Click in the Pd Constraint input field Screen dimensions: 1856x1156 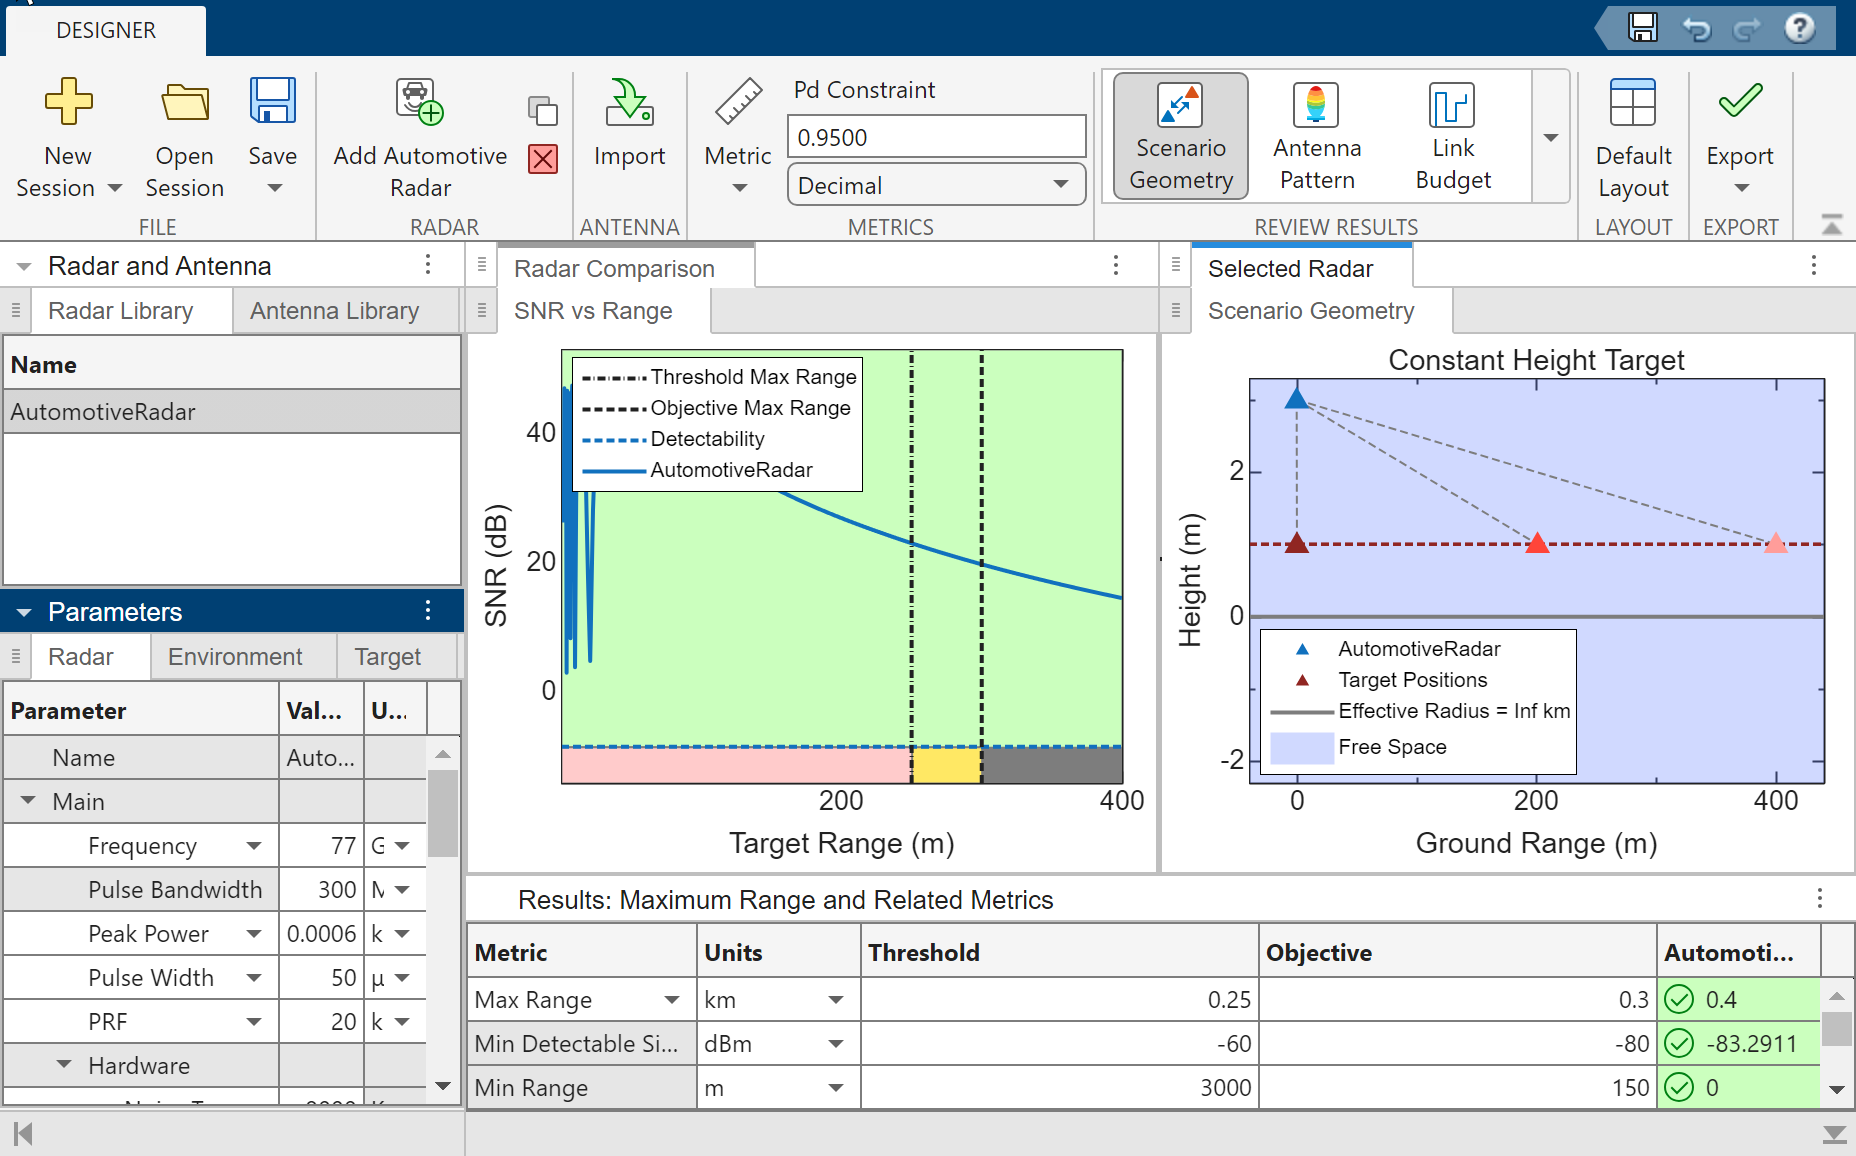click(935, 136)
